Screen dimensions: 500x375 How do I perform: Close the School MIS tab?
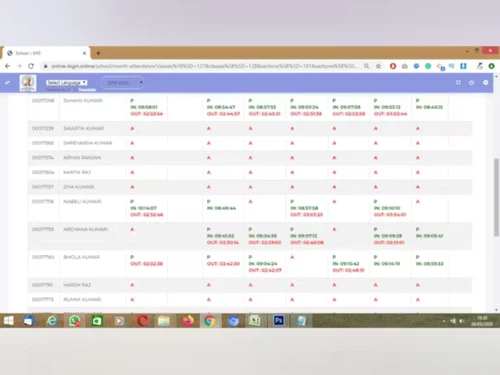(84, 53)
